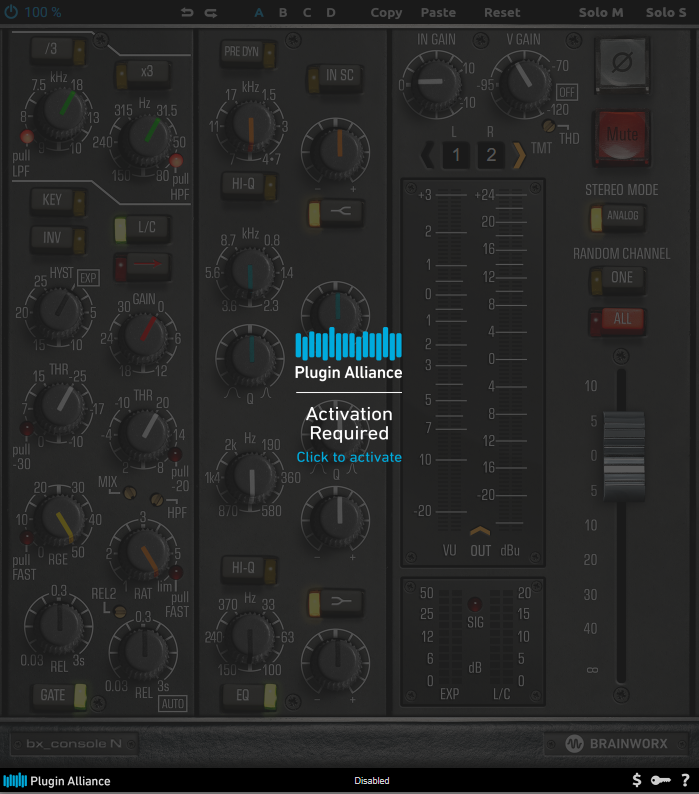The width and height of the screenshot is (699, 794).
Task: Toggle the EQ on switch
Action: (249, 696)
